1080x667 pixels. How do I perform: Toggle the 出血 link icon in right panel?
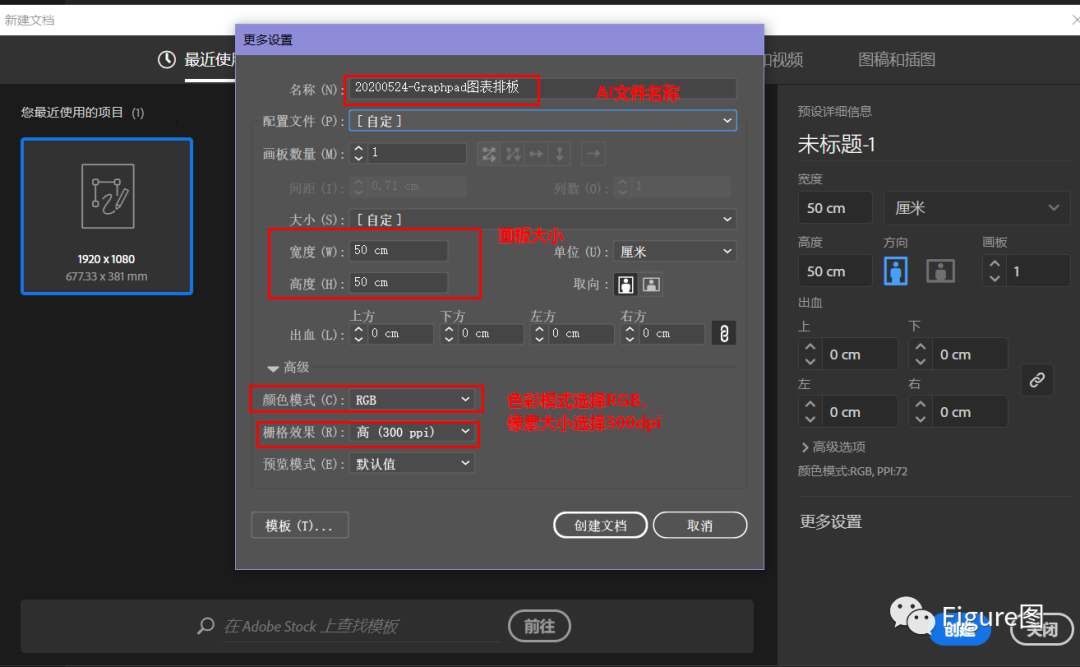tap(1037, 380)
